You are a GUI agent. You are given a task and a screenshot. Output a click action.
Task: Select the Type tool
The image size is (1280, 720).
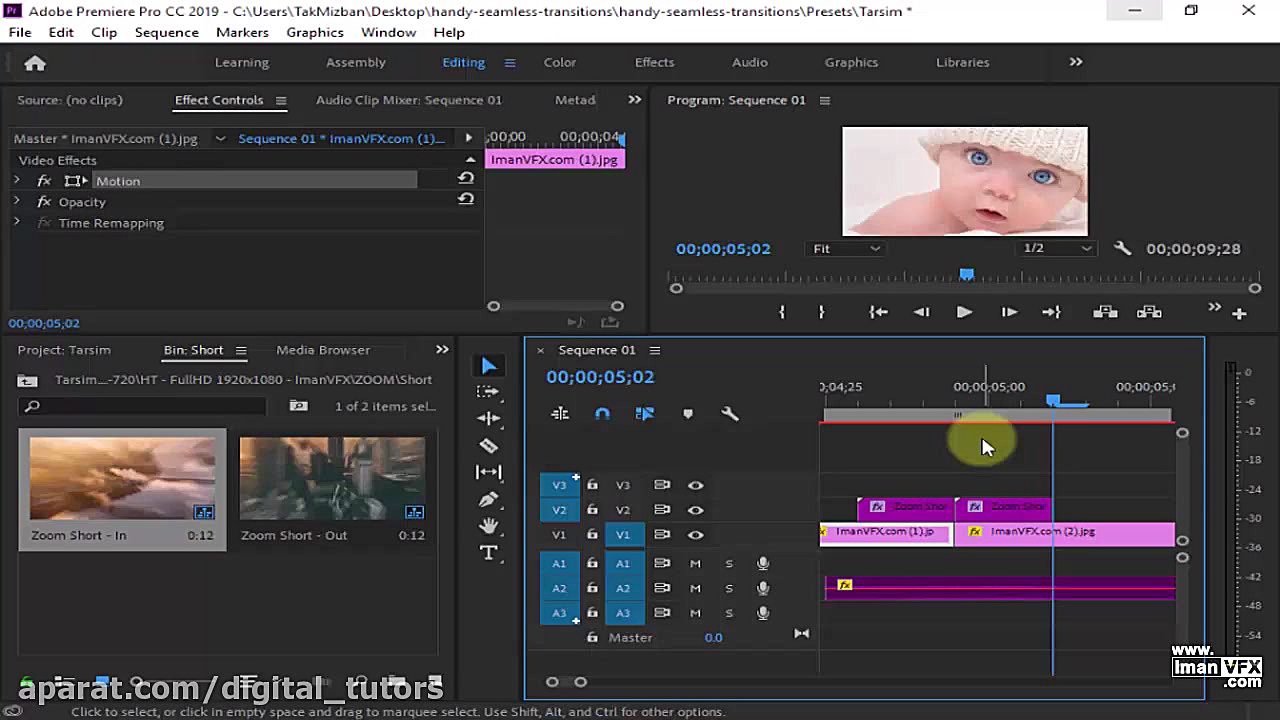[x=489, y=552]
